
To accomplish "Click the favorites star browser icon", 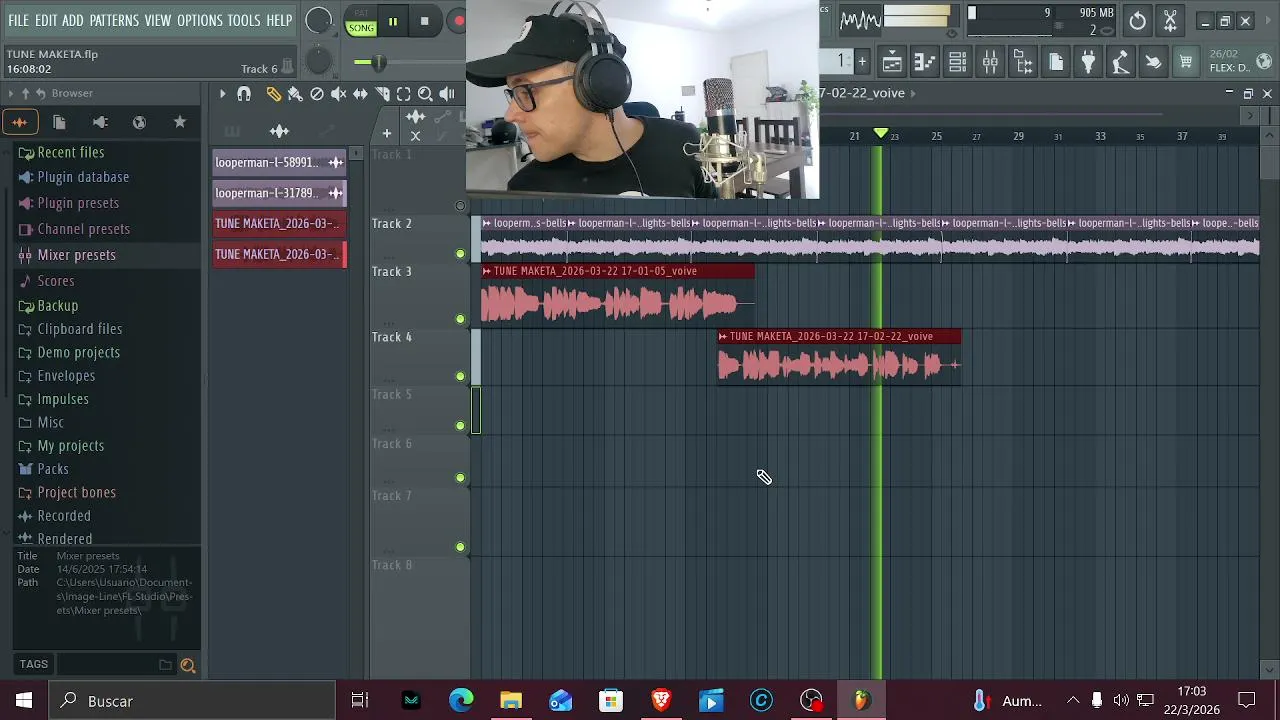I will (x=180, y=122).
